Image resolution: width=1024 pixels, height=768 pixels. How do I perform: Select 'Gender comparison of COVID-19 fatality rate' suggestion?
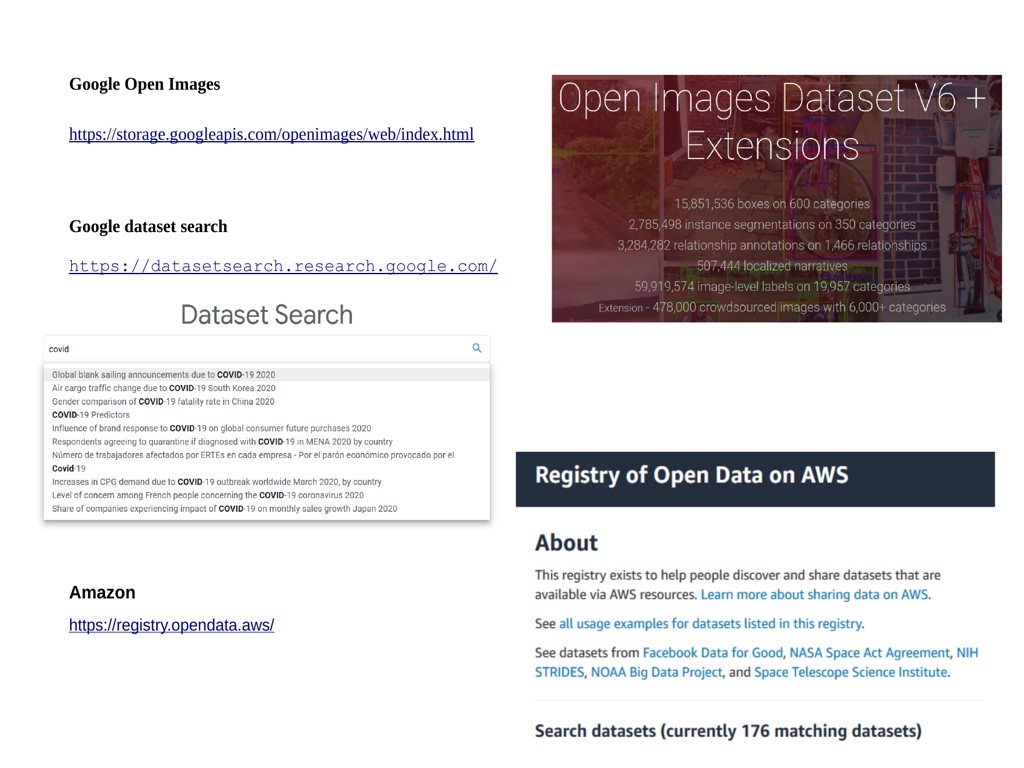(163, 401)
